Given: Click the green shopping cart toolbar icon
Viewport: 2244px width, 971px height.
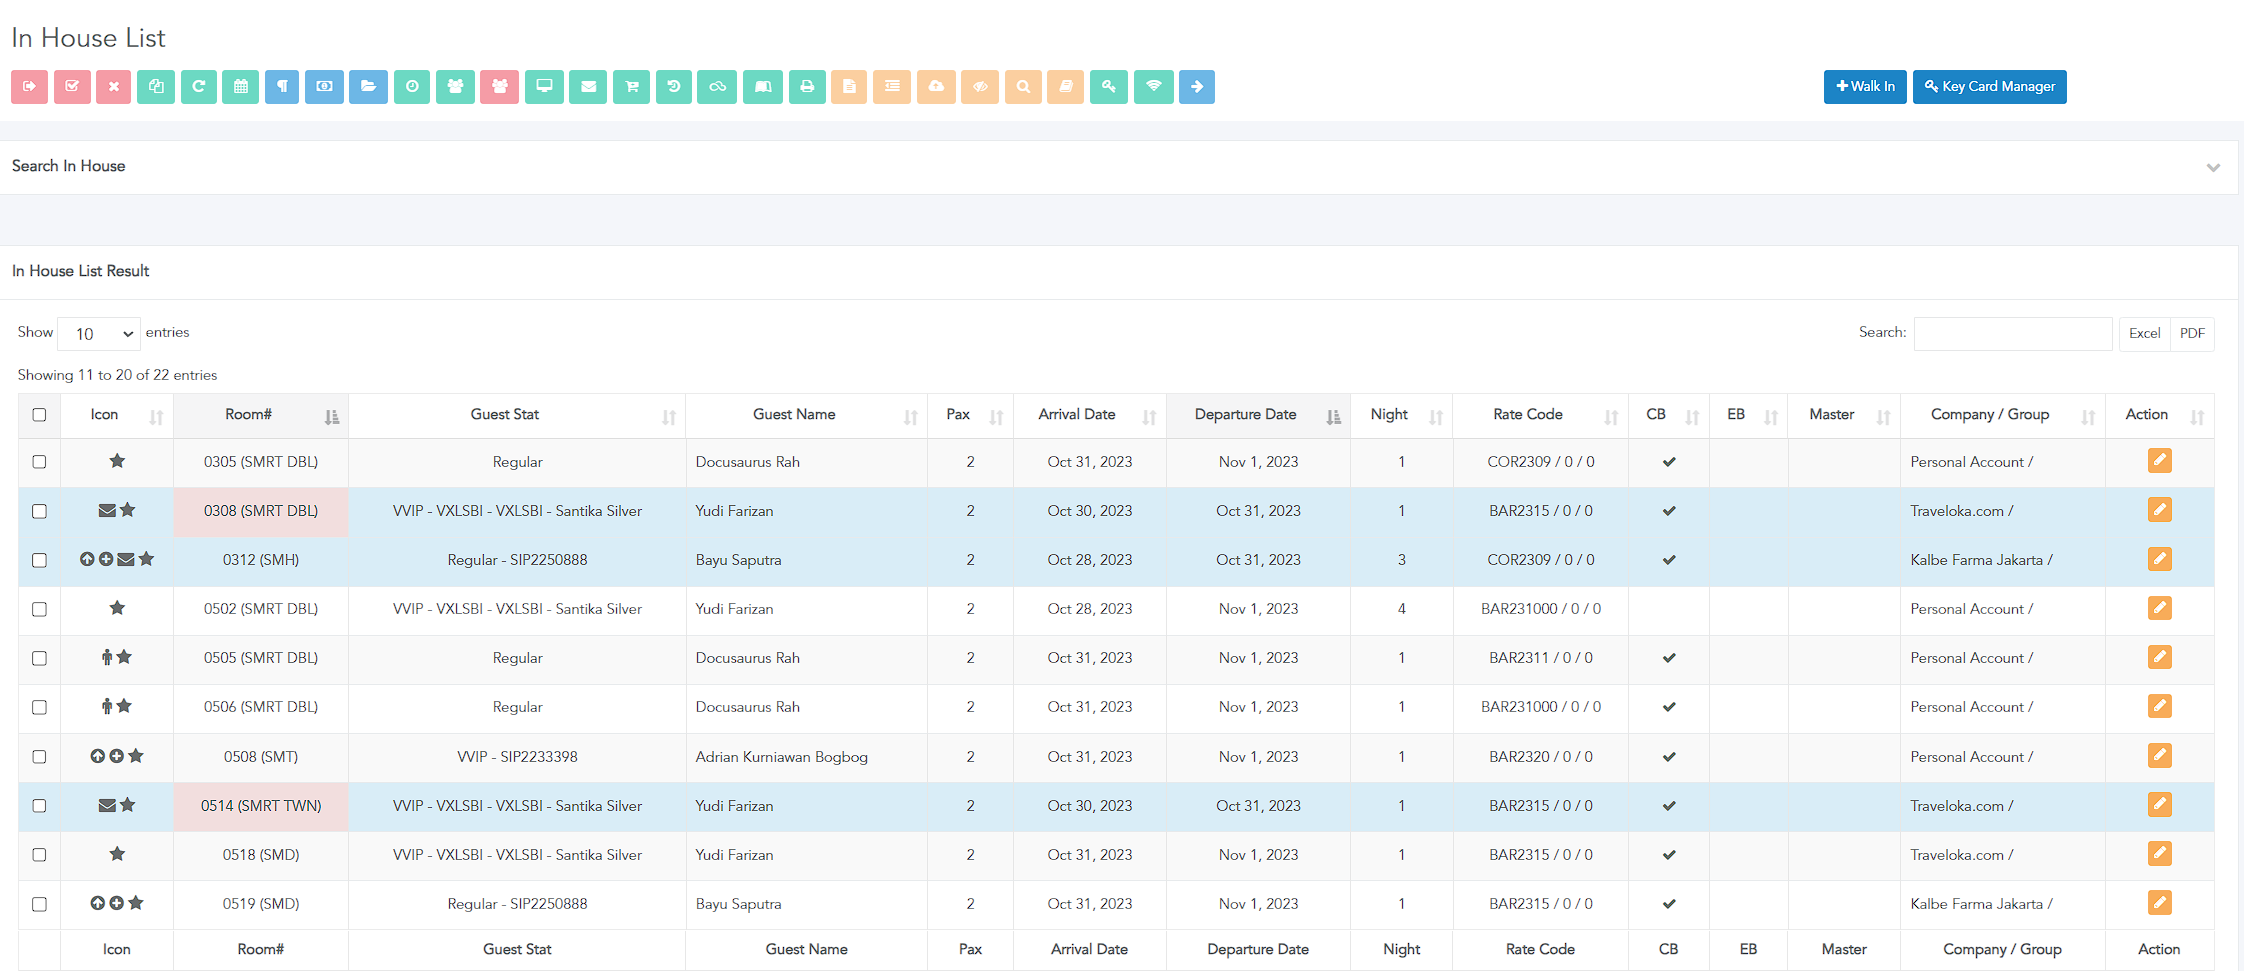Looking at the screenshot, I should pyautogui.click(x=631, y=87).
